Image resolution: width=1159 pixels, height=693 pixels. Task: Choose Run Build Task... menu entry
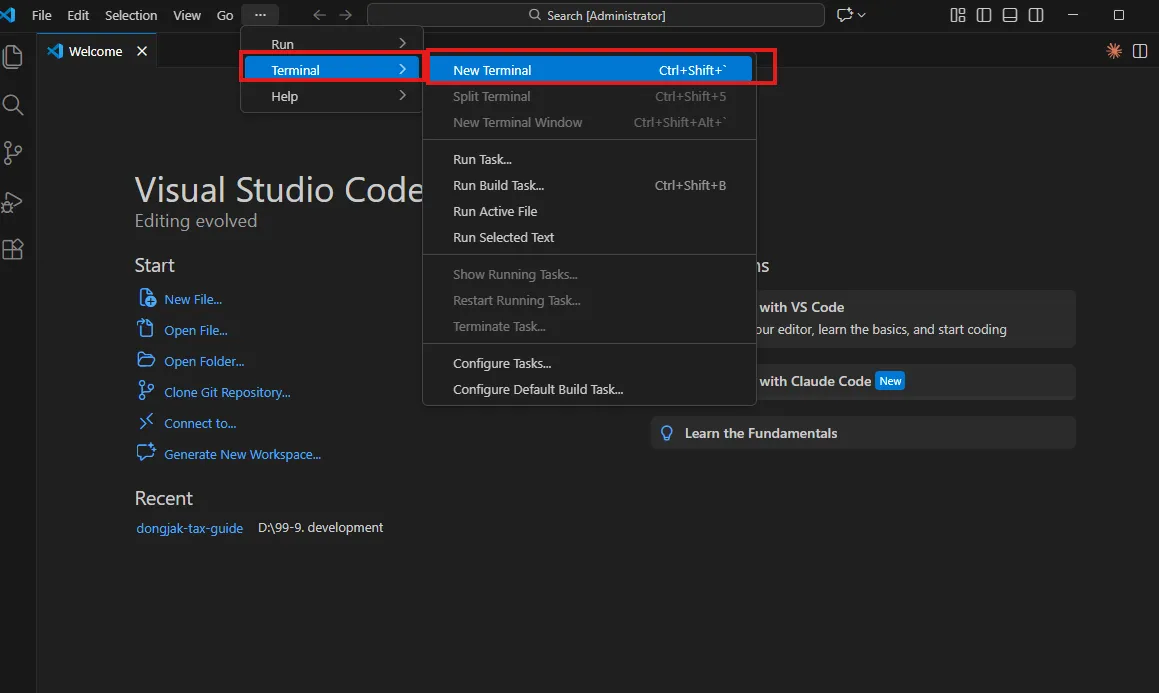(498, 185)
